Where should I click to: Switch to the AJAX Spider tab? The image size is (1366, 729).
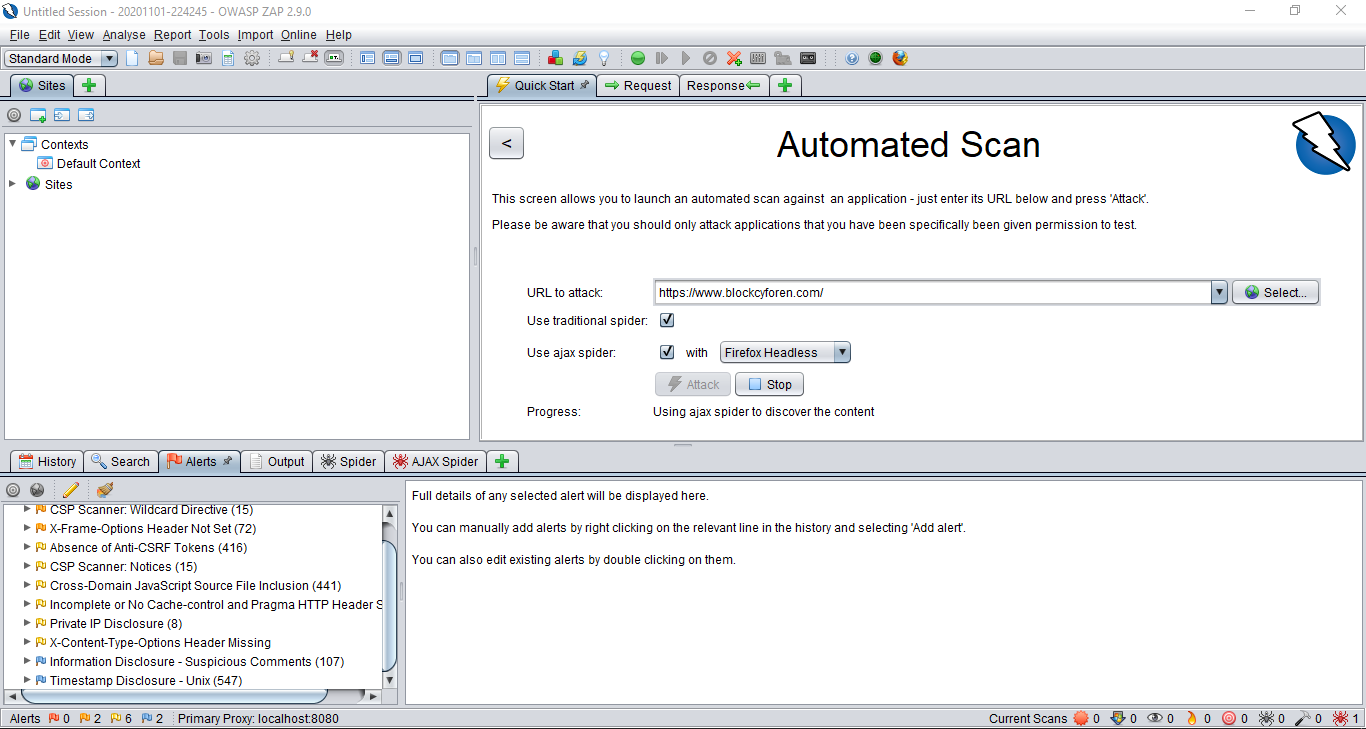coord(435,461)
